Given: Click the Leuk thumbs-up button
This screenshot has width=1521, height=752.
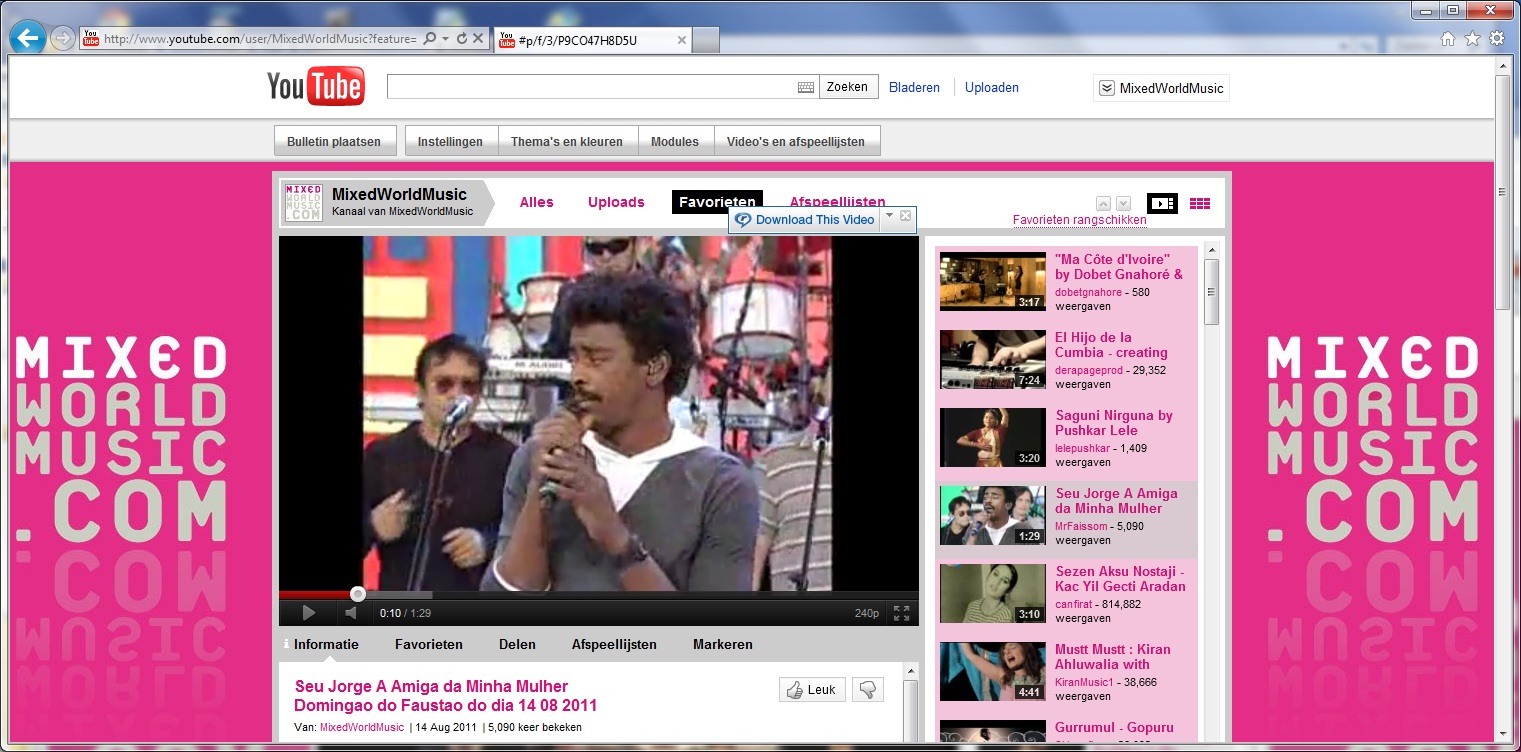Looking at the screenshot, I should [x=812, y=690].
